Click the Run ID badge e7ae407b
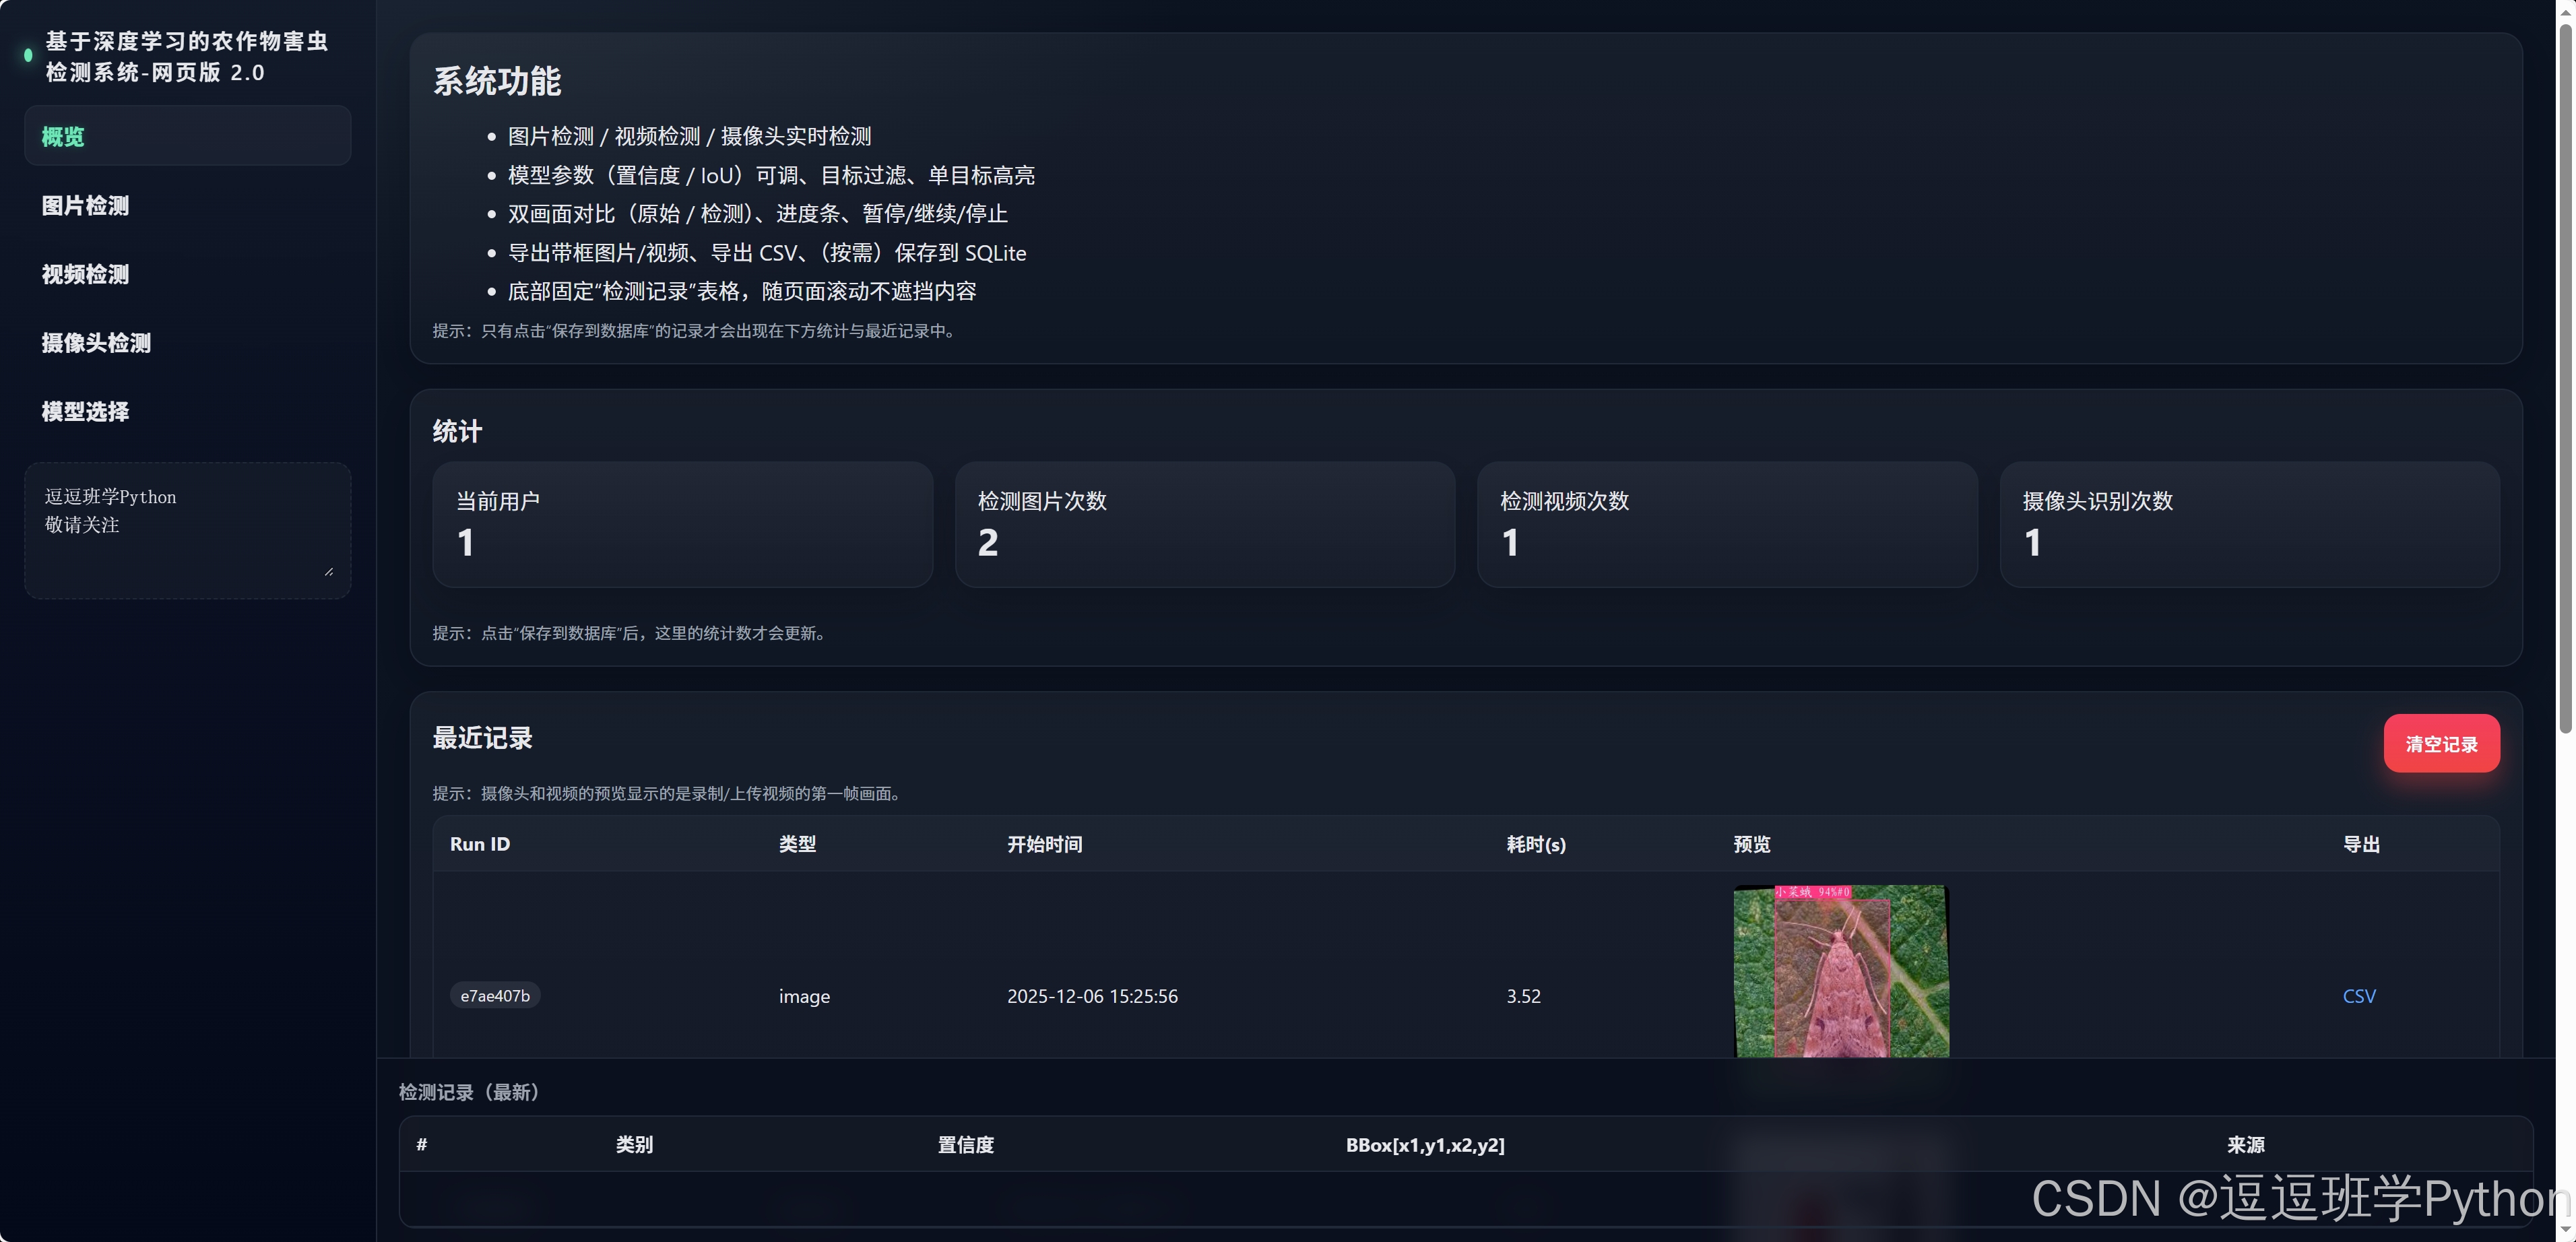The width and height of the screenshot is (2576, 1242). click(x=495, y=995)
